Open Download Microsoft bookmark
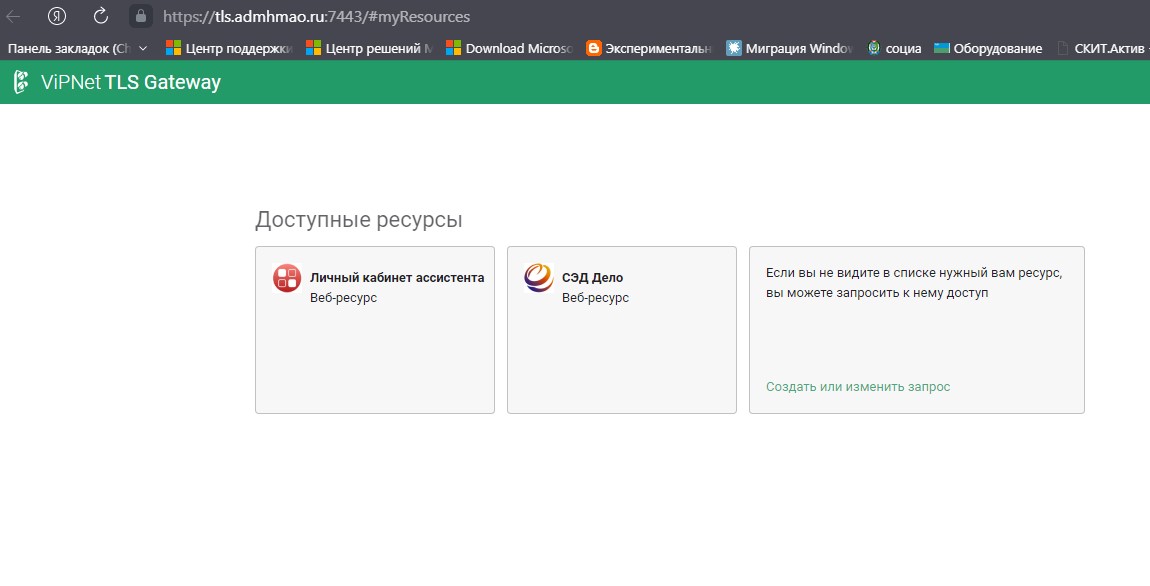The image size is (1150, 586). click(509, 48)
